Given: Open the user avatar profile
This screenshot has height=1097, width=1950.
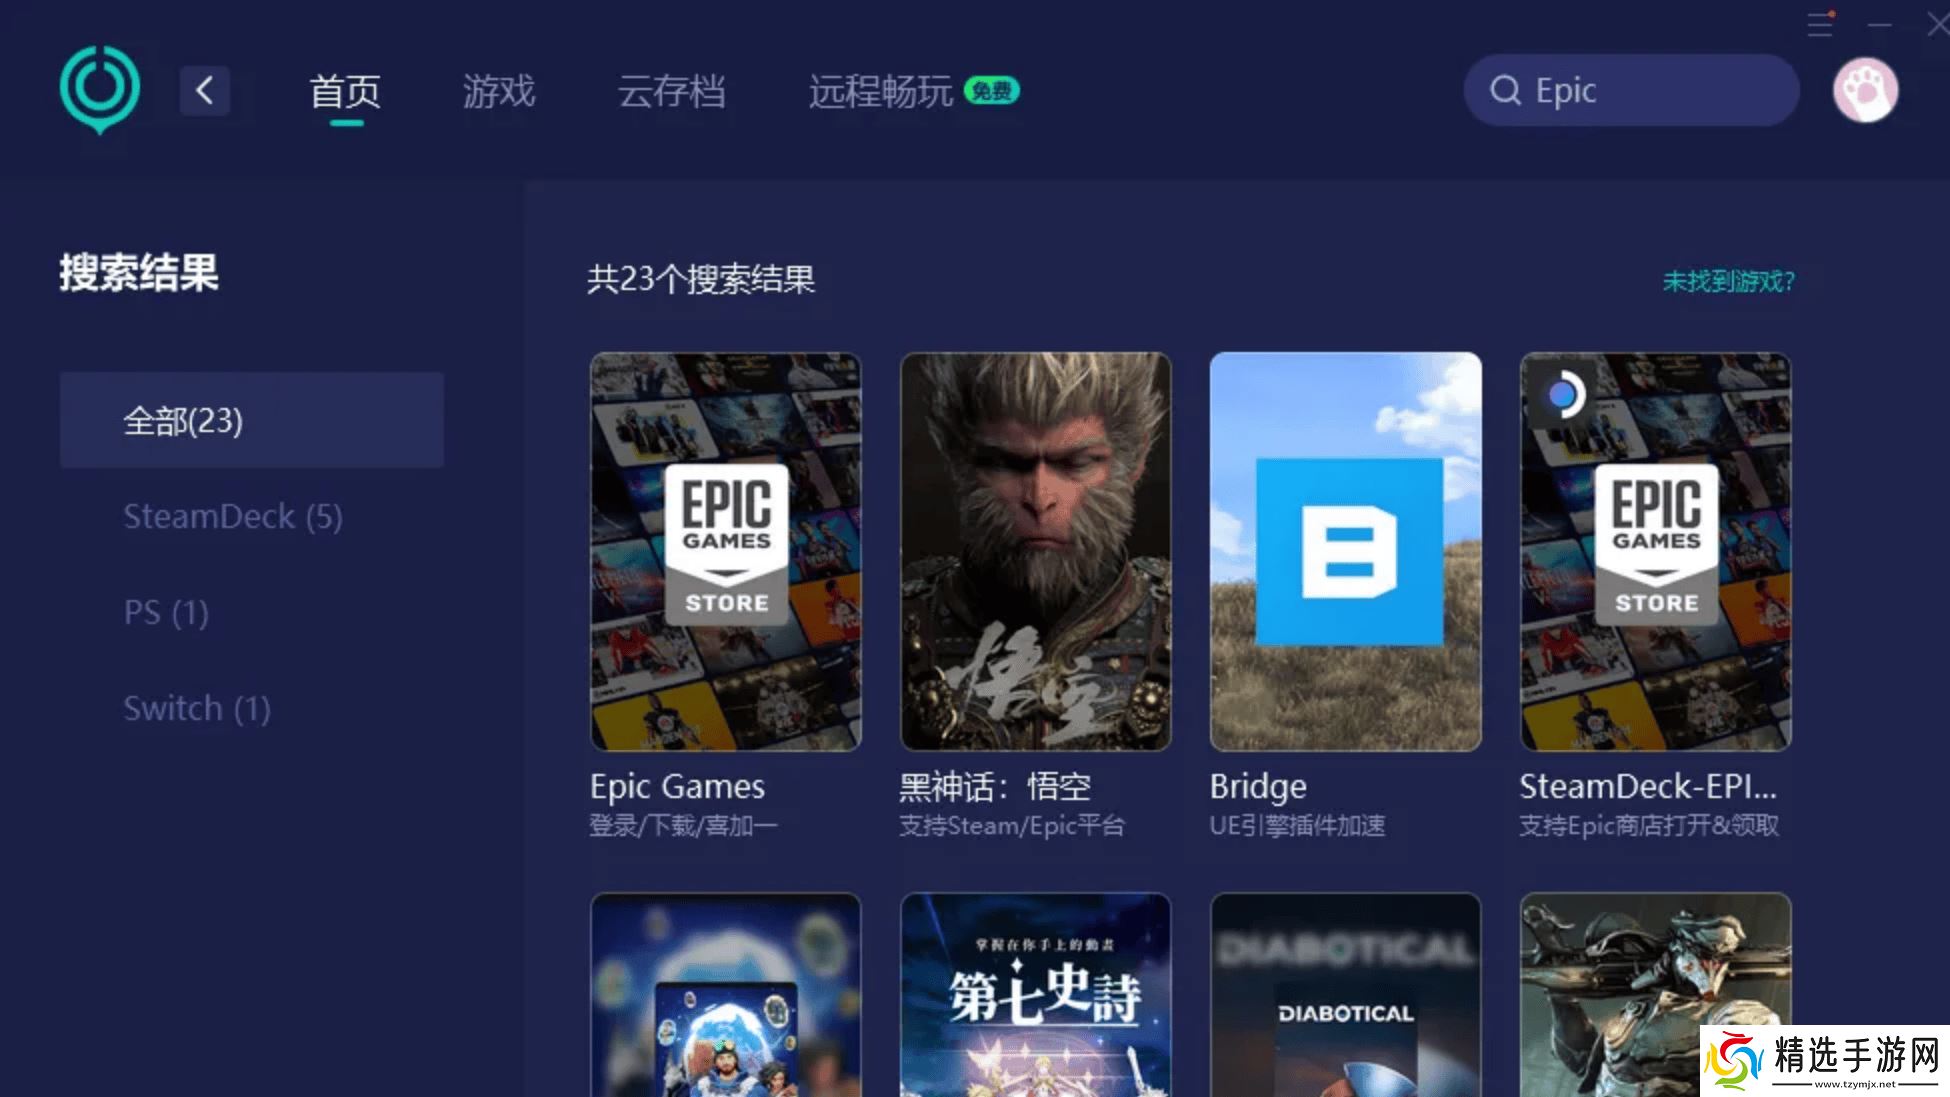Looking at the screenshot, I should pos(1865,91).
